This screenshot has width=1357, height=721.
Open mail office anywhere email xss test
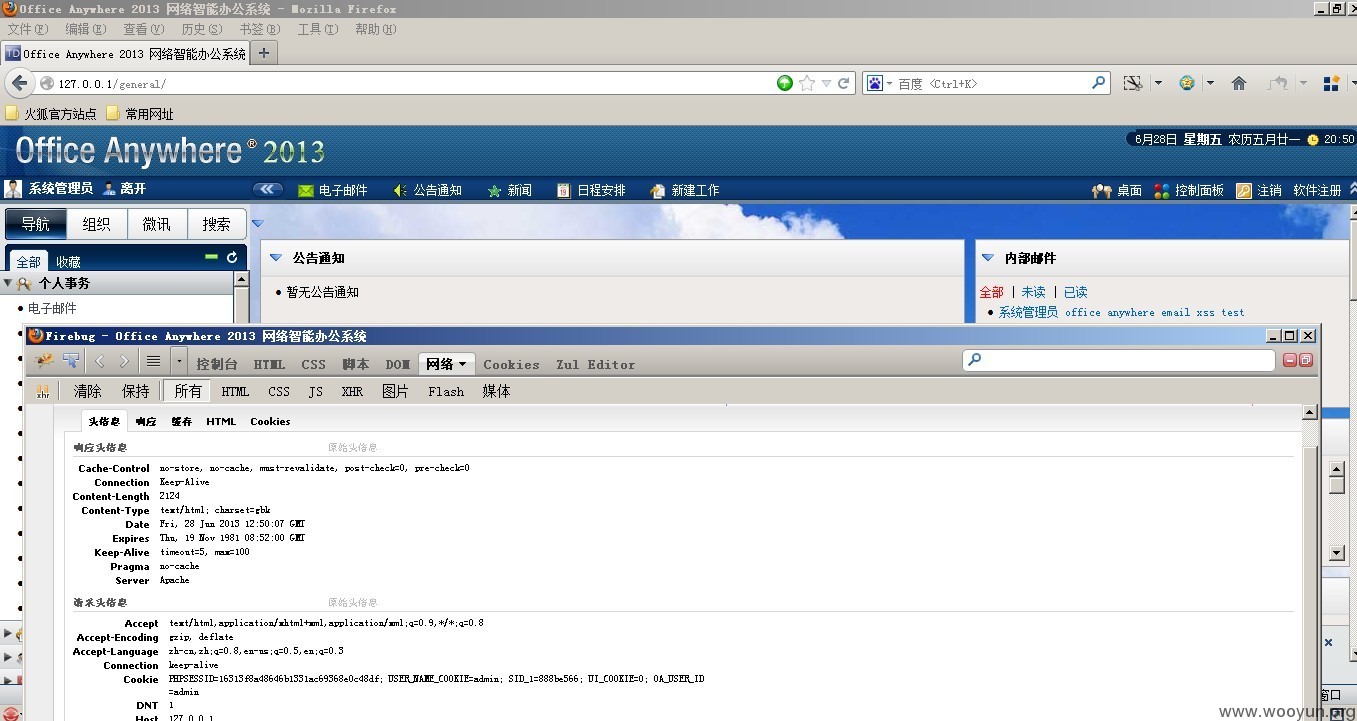pos(1154,312)
